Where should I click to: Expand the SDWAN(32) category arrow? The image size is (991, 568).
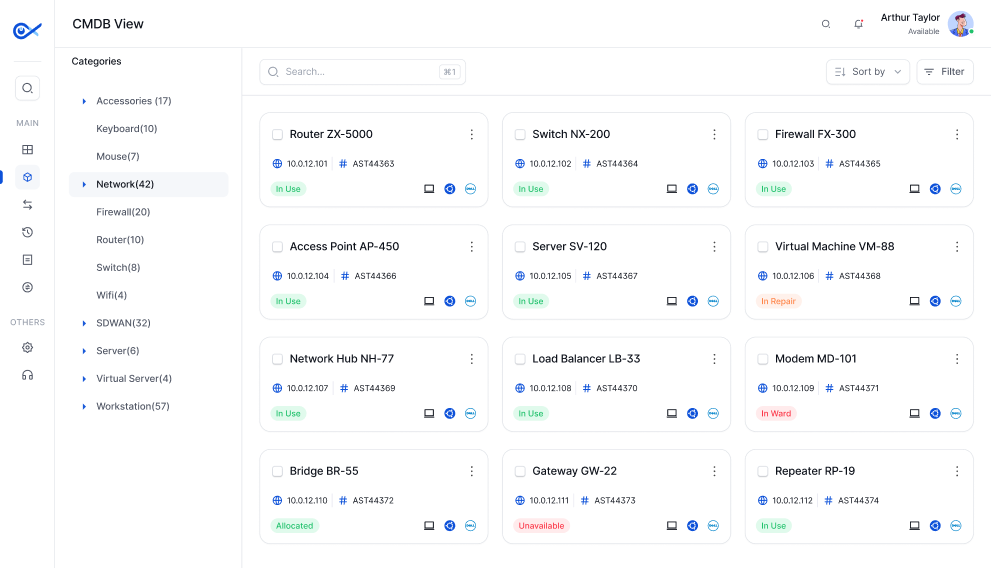pyautogui.click(x=84, y=323)
